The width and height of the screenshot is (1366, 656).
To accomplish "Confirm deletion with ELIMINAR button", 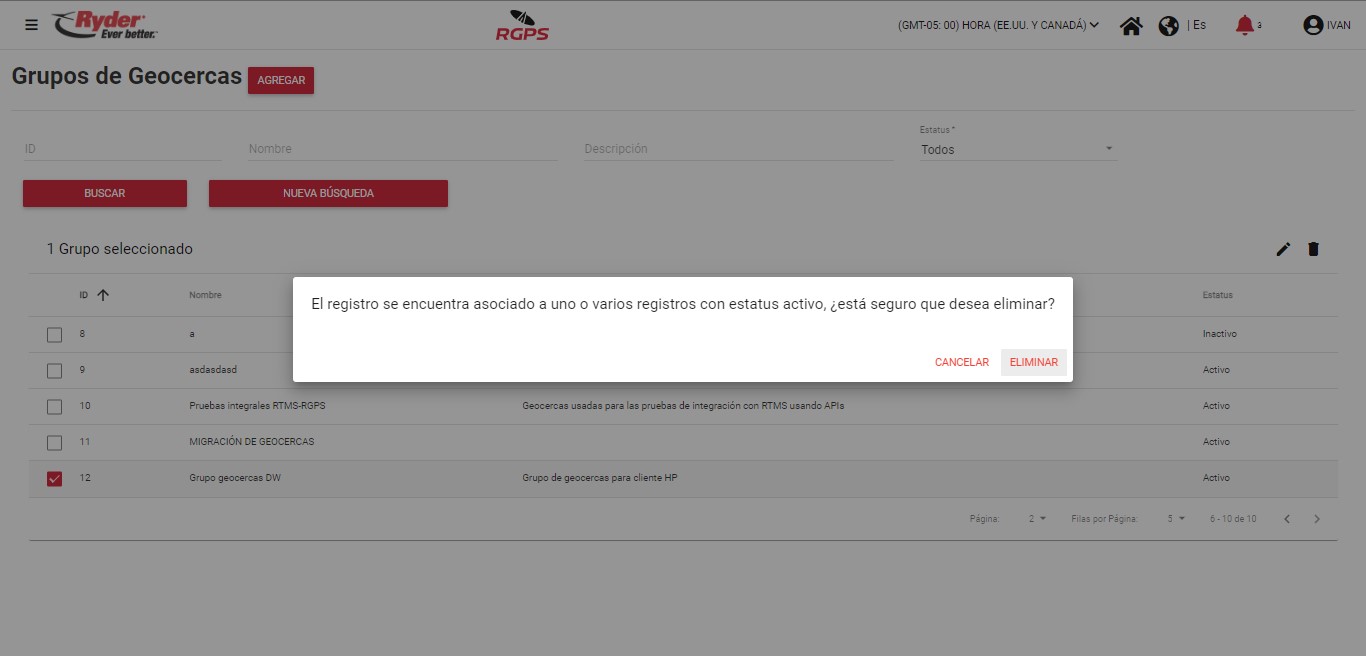I will pyautogui.click(x=1033, y=362).
